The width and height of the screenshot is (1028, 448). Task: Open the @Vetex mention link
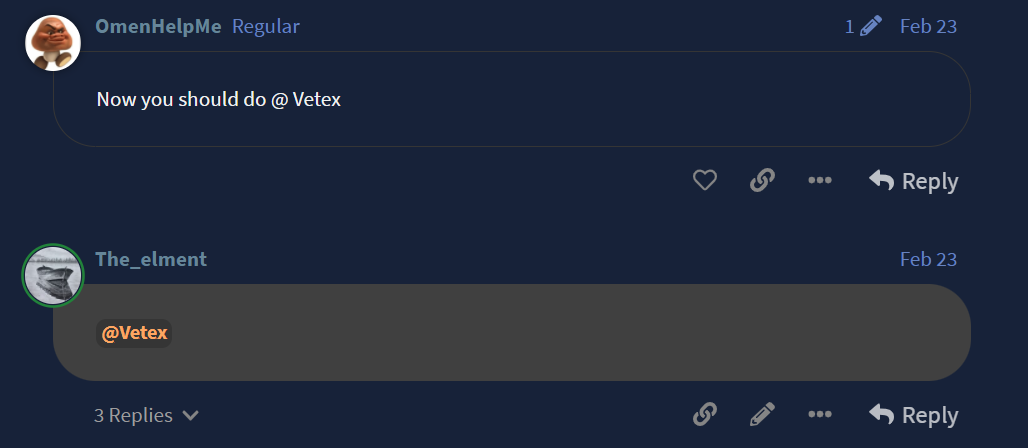coord(134,333)
